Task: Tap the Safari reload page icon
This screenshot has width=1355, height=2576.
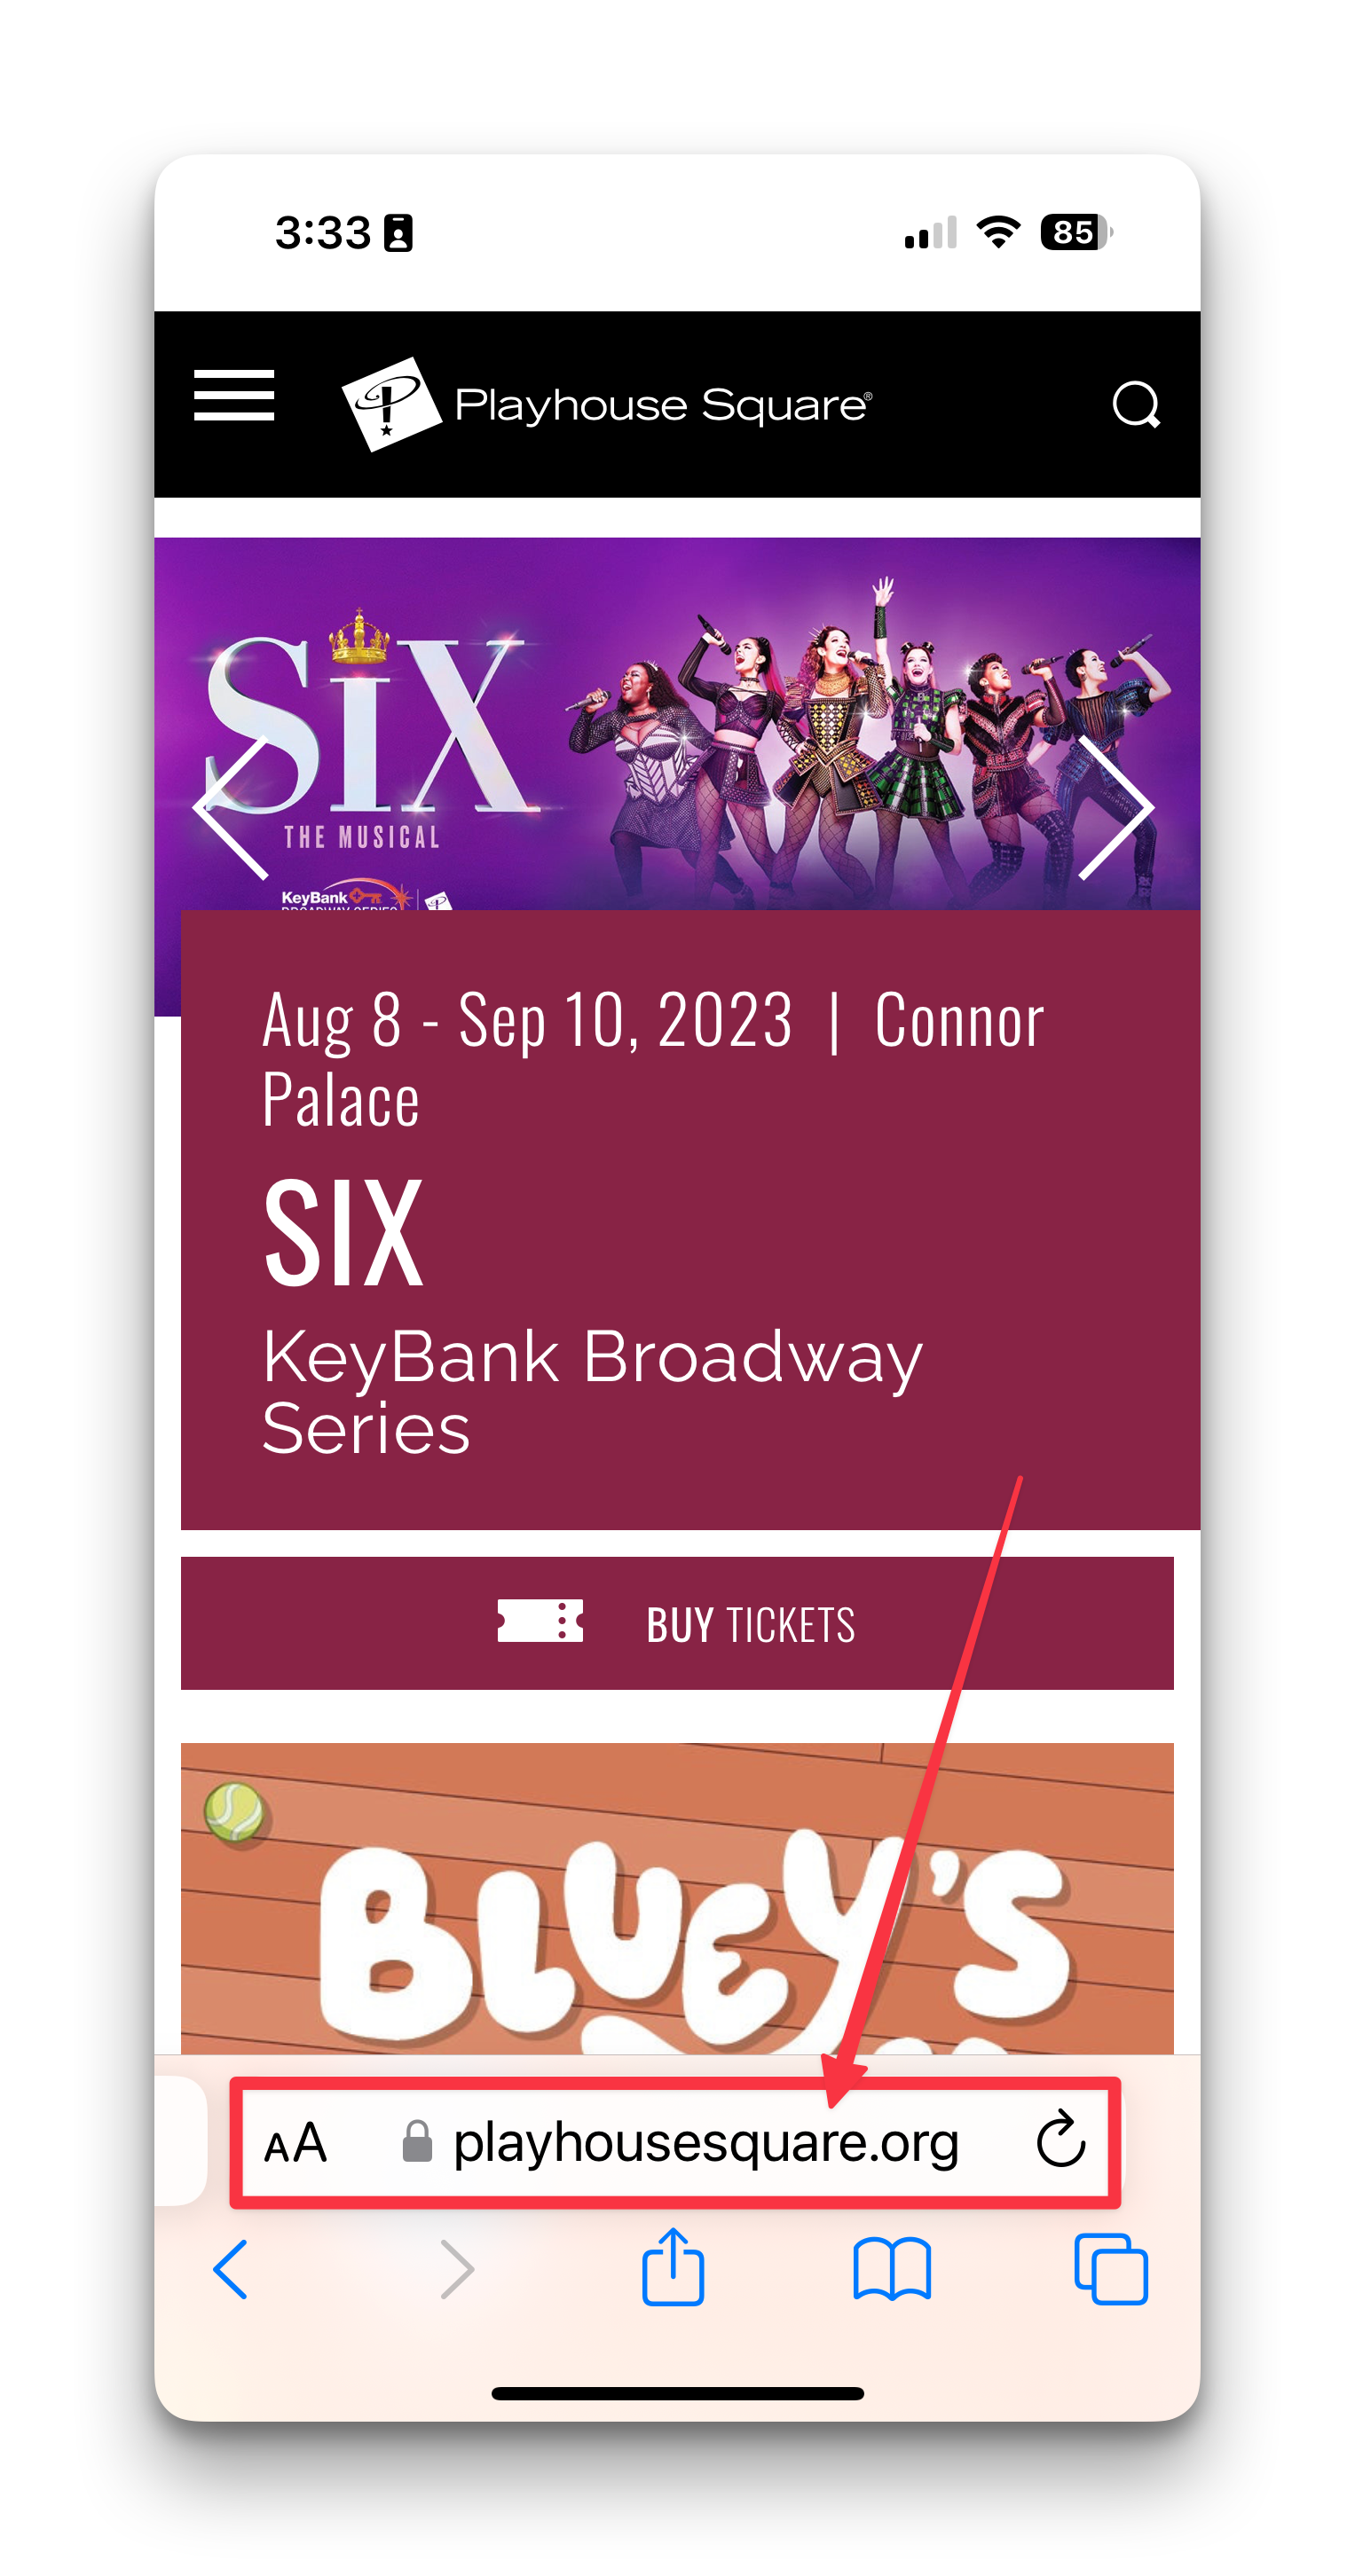Action: click(x=1060, y=2141)
